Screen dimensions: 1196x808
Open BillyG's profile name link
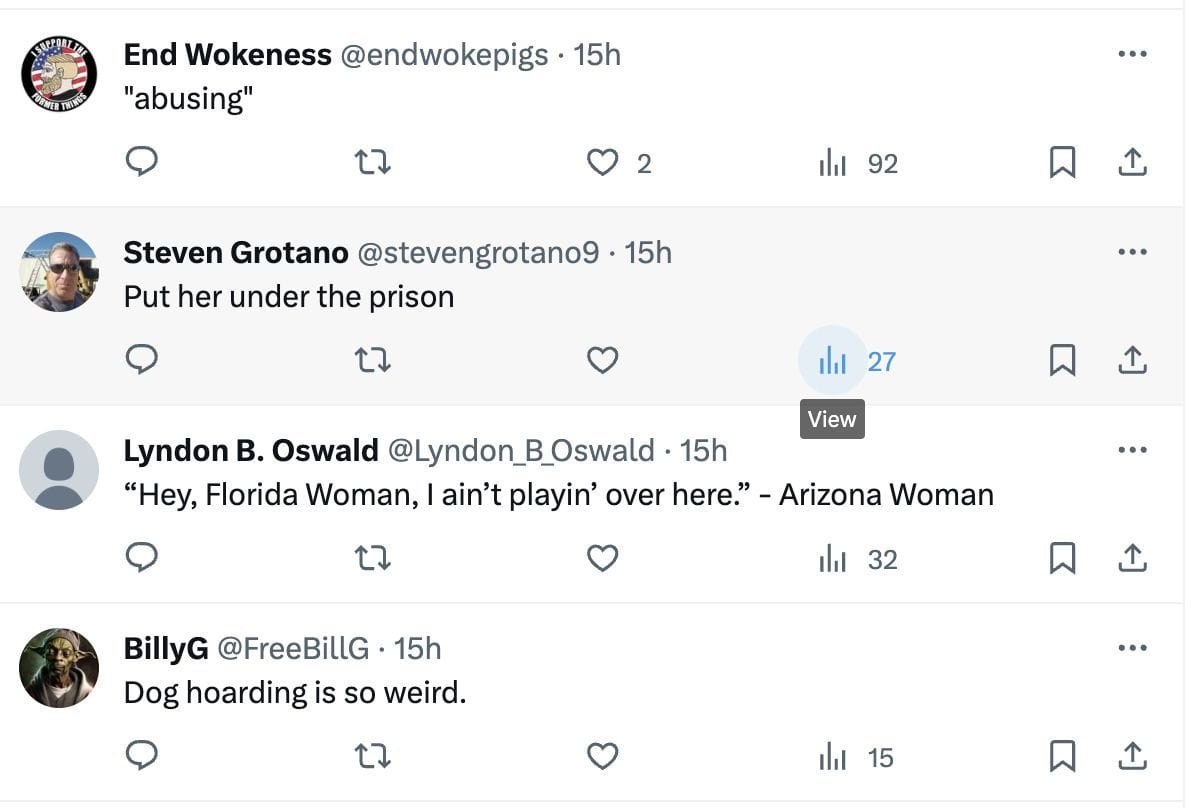tap(166, 648)
